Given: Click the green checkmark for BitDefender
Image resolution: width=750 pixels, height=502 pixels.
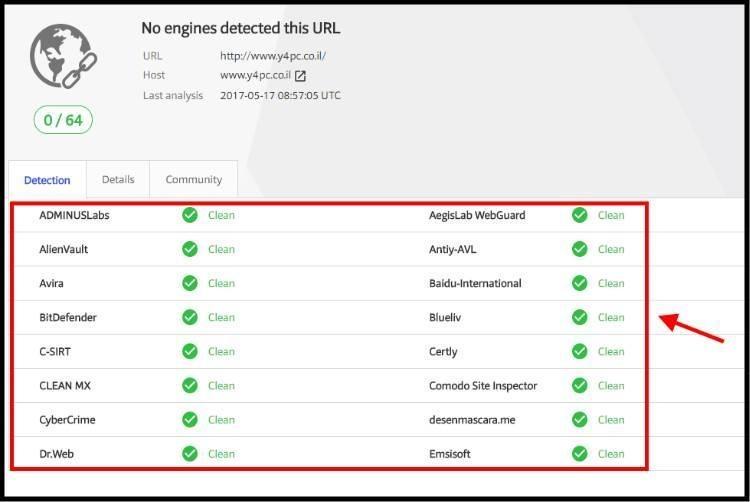Looking at the screenshot, I should point(190,317).
